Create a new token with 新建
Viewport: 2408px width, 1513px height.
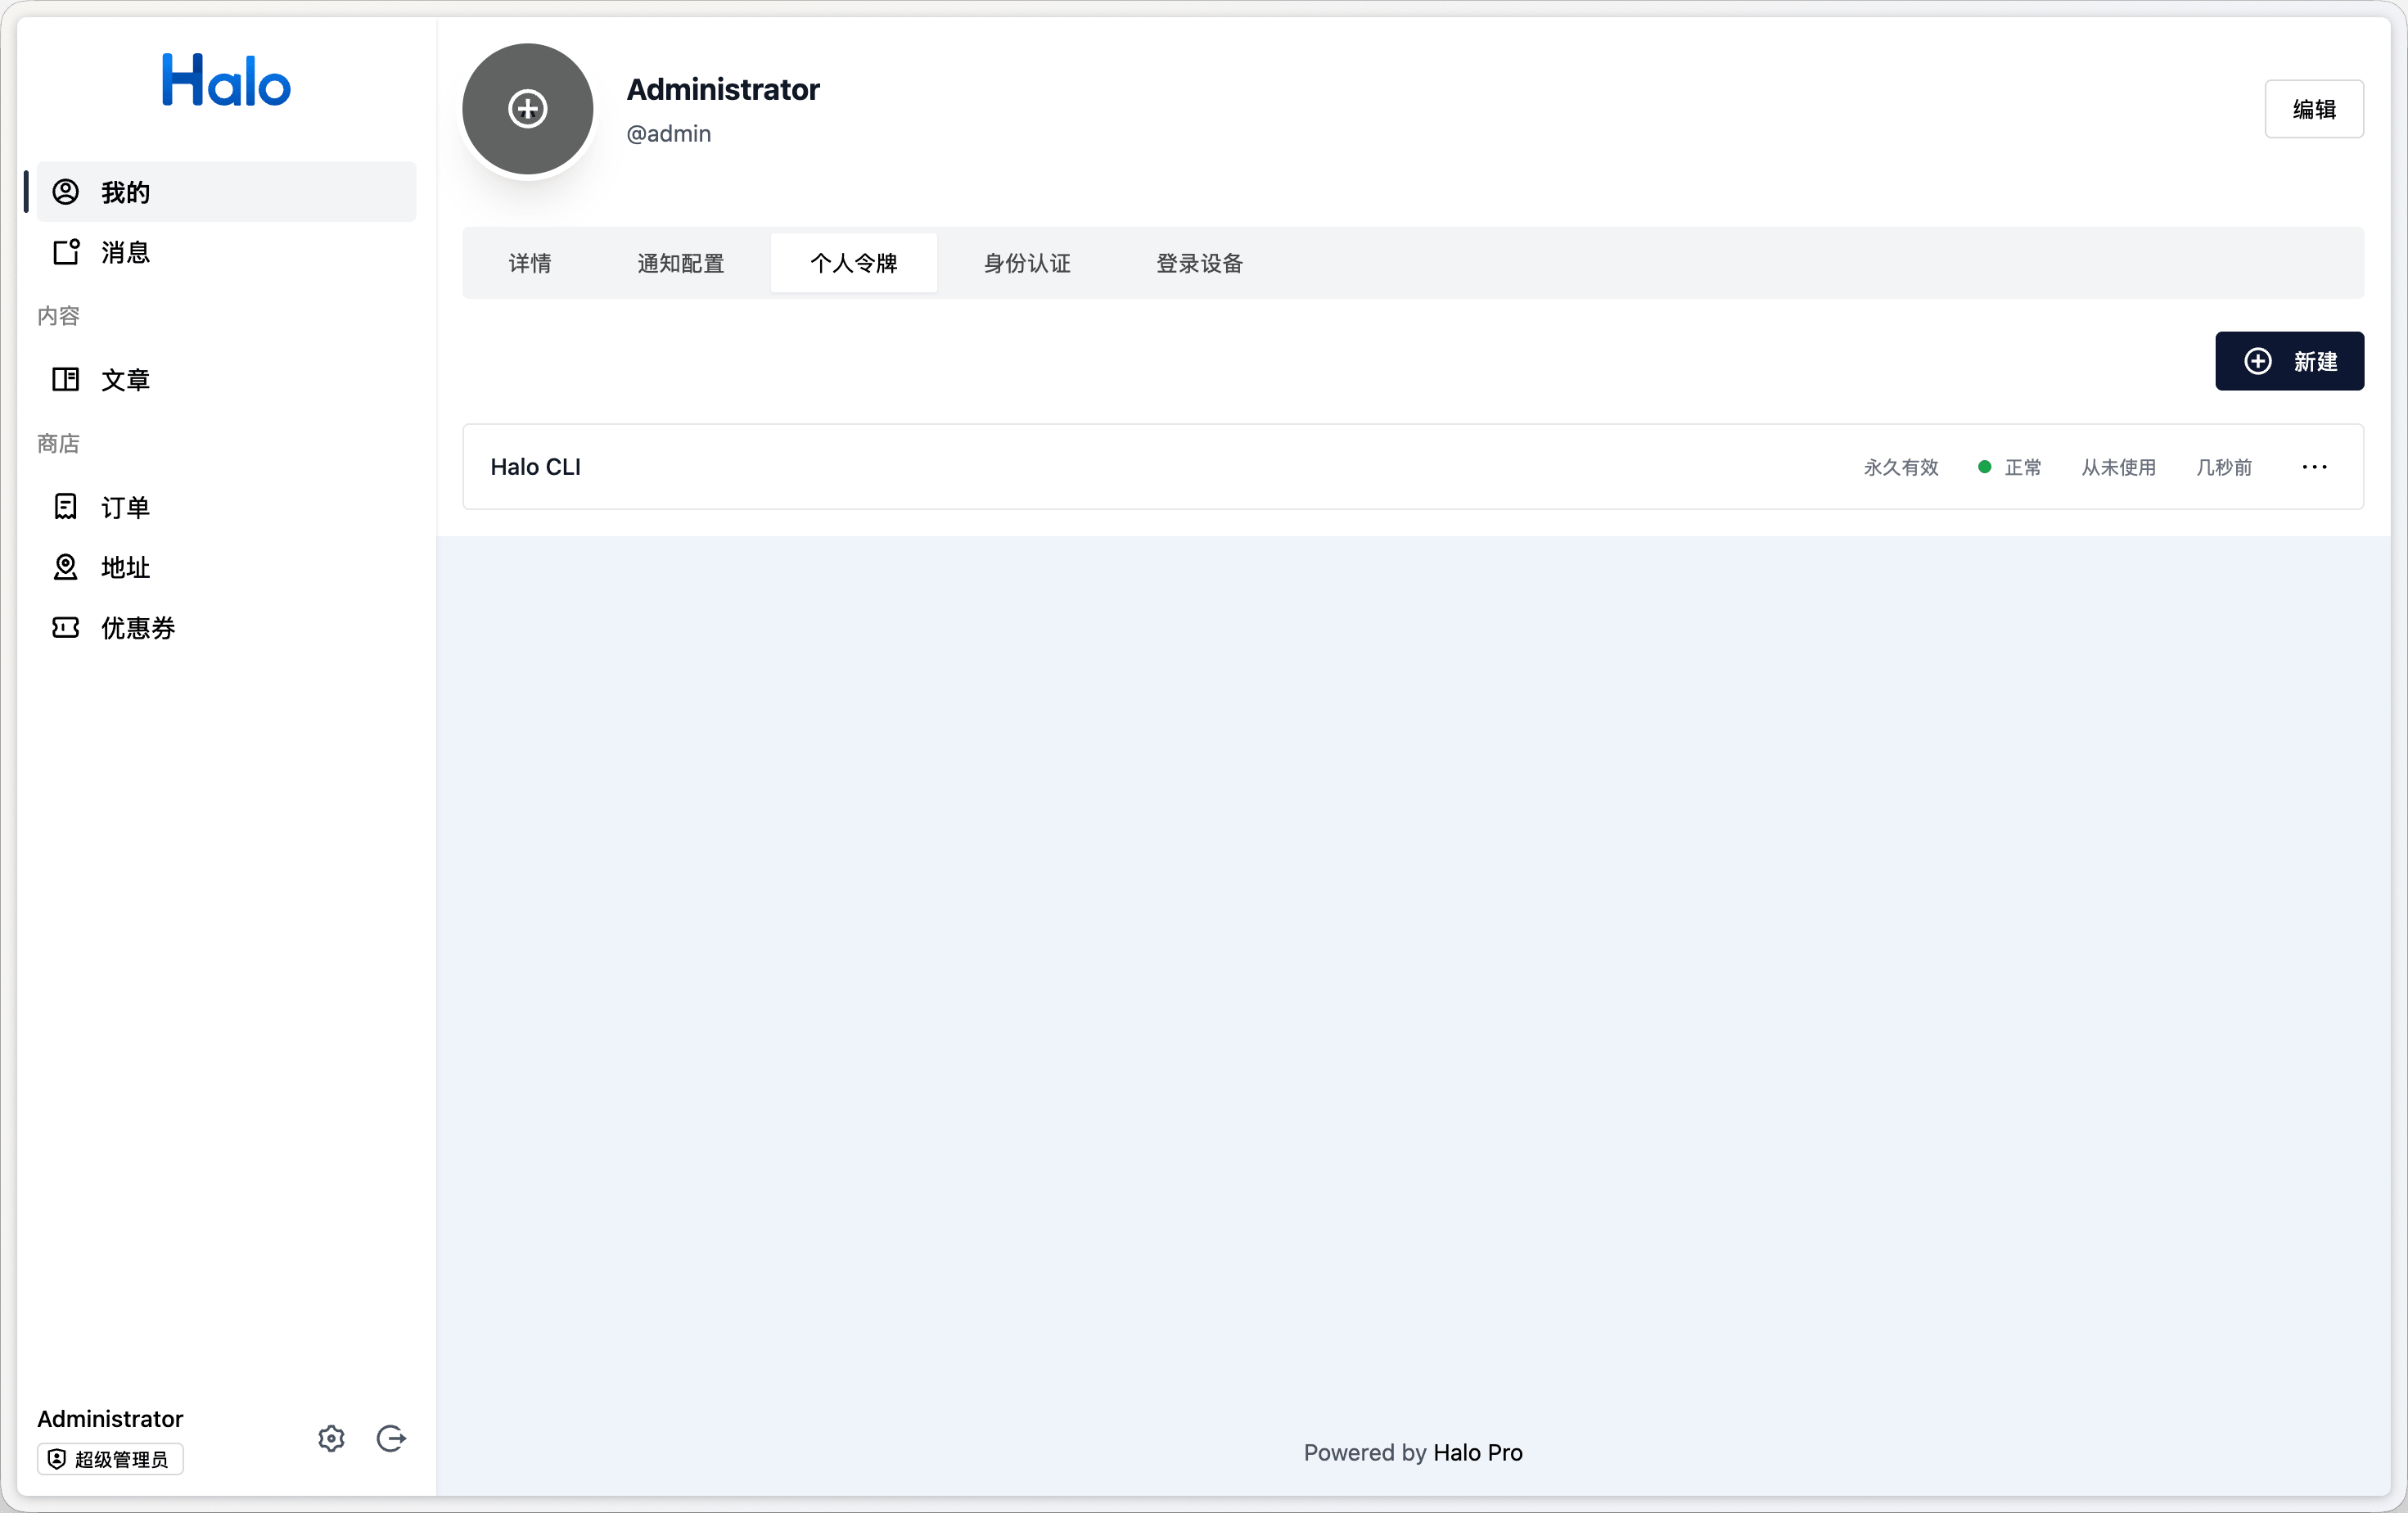click(2290, 361)
